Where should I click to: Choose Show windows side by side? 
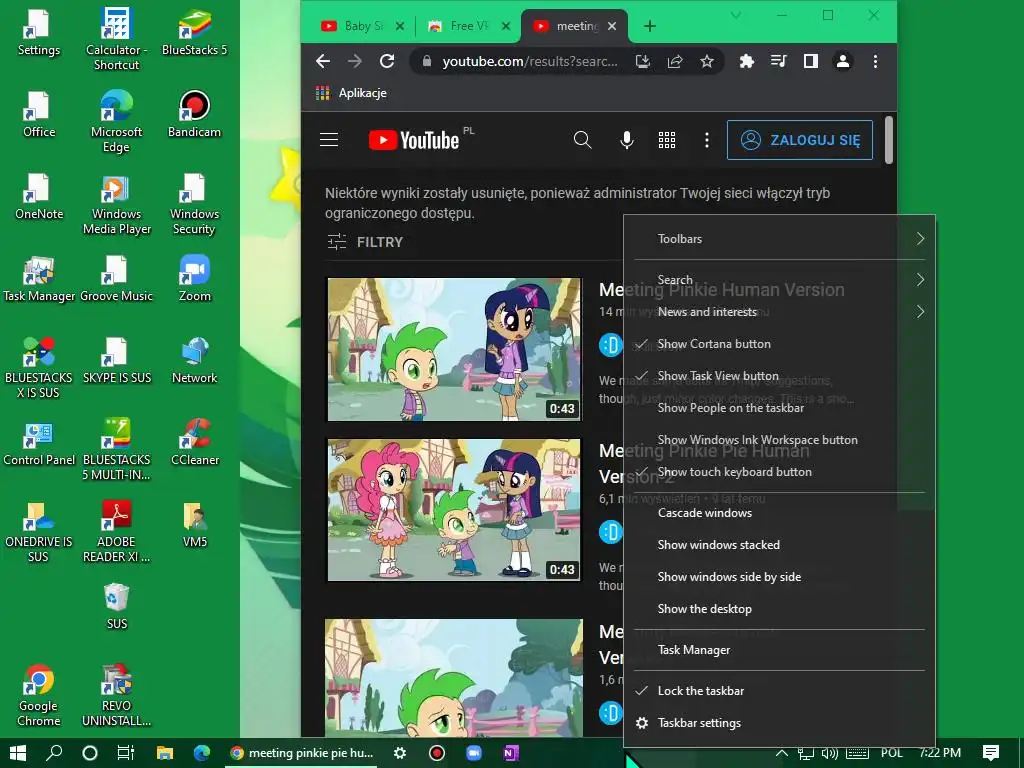780,577
